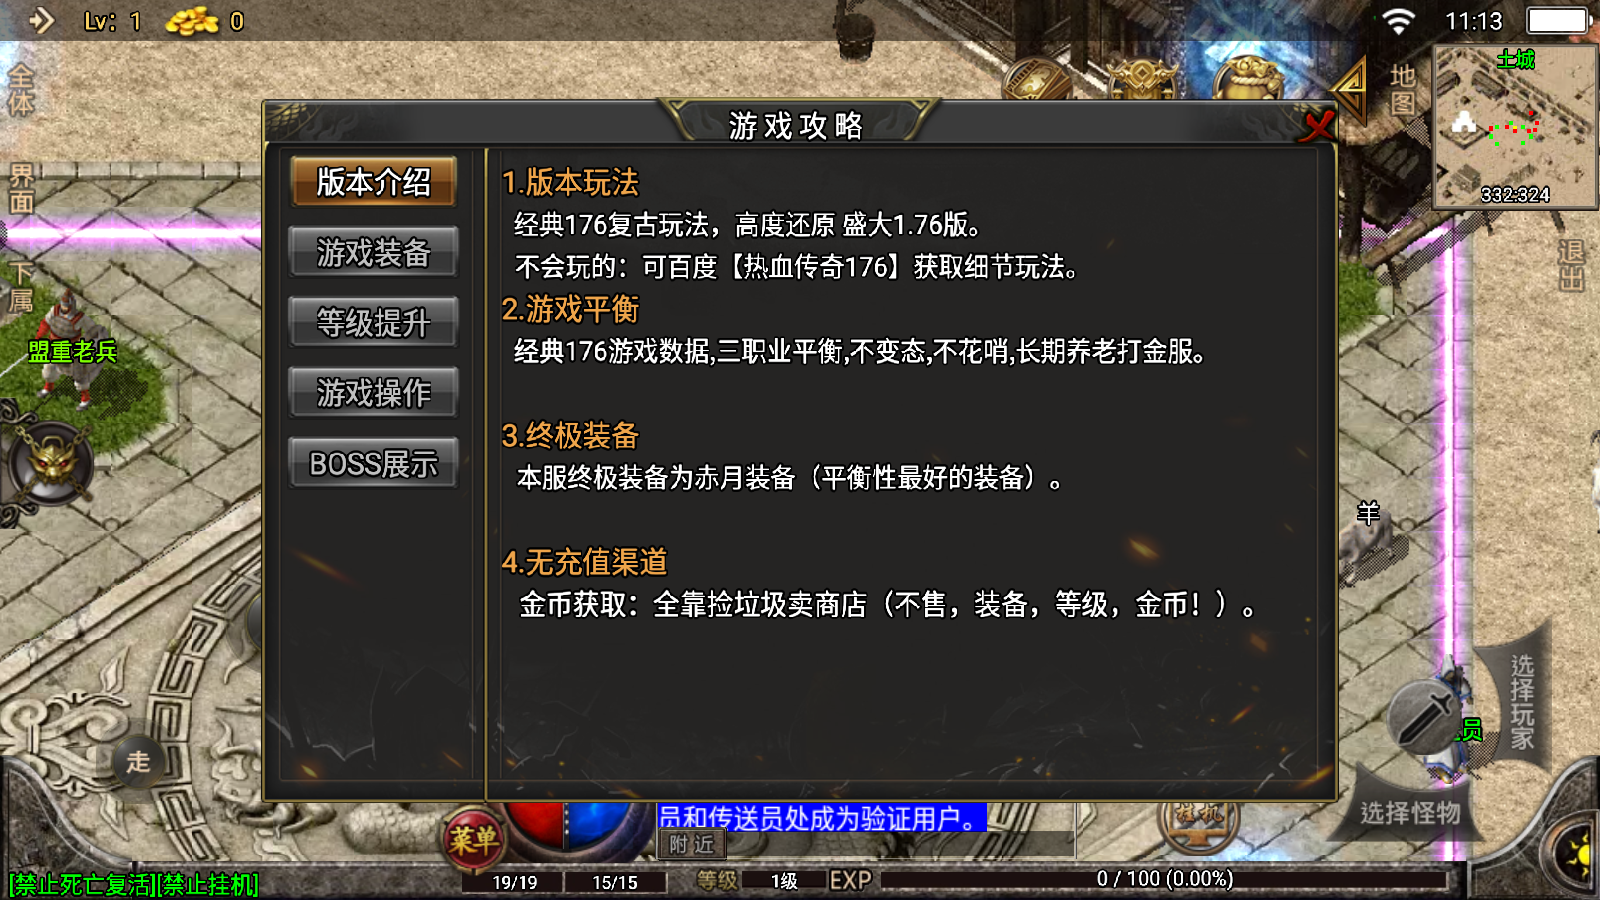Viewport: 1600px width, 900px height.
Task: Open the 游戏操作 guide section
Action: click(x=373, y=392)
